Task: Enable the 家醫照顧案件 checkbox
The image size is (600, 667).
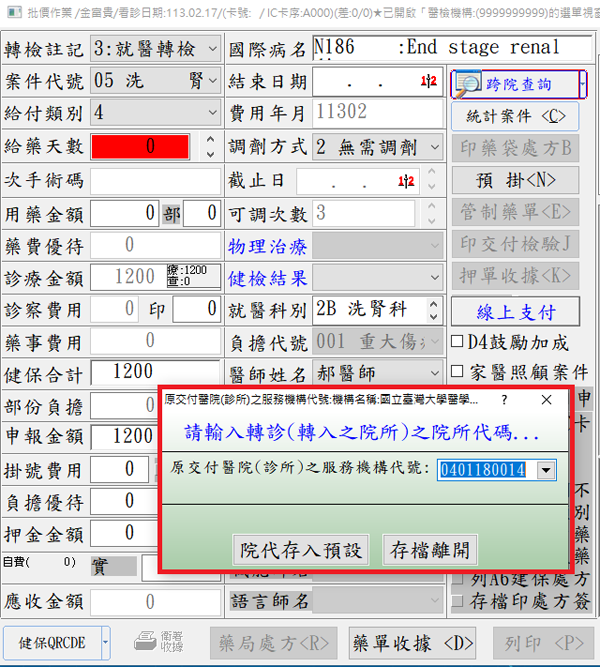Action: [x=457, y=371]
